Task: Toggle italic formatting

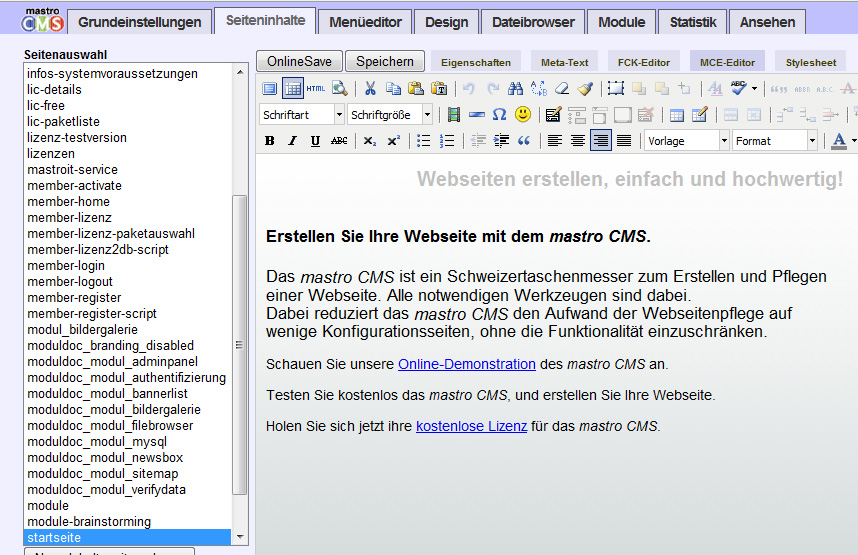Action: pyautogui.click(x=292, y=141)
